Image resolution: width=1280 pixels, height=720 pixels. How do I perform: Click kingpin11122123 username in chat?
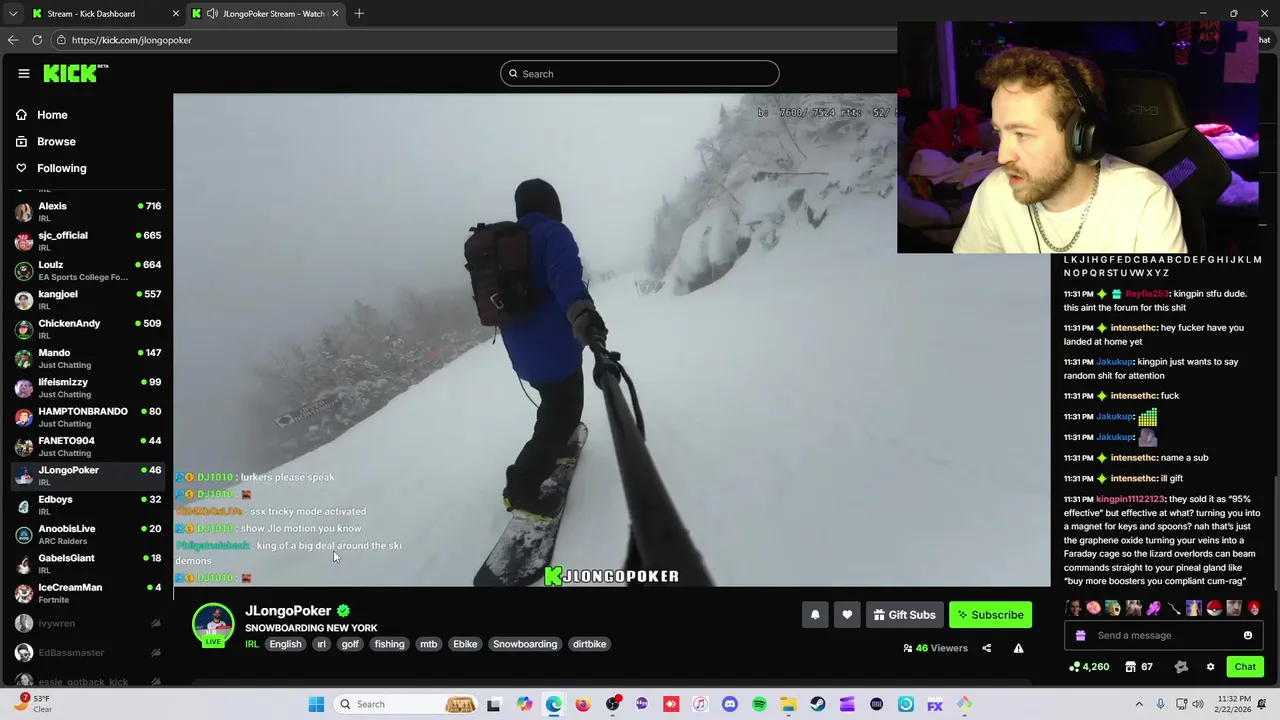1130,499
